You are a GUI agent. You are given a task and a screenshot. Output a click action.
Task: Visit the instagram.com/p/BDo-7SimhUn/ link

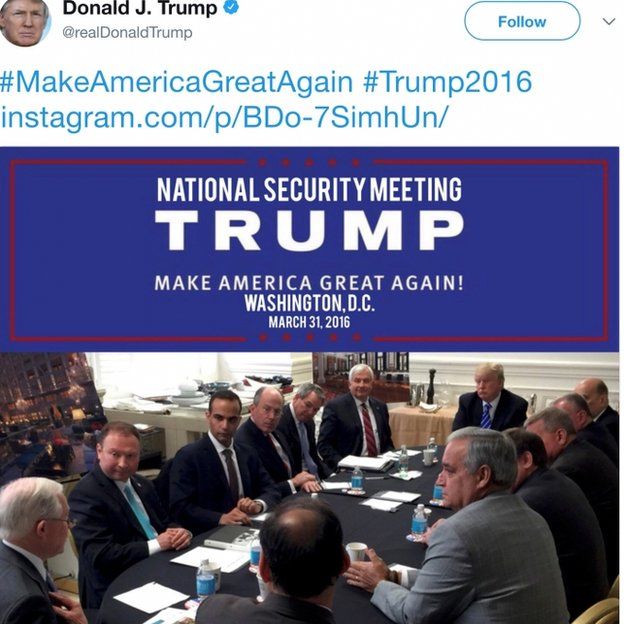click(x=224, y=118)
